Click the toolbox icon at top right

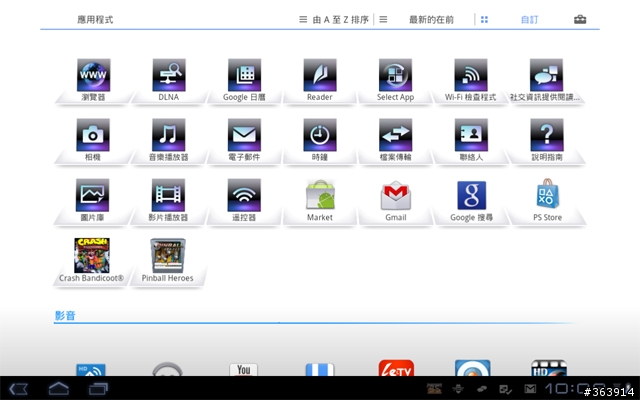coord(580,19)
